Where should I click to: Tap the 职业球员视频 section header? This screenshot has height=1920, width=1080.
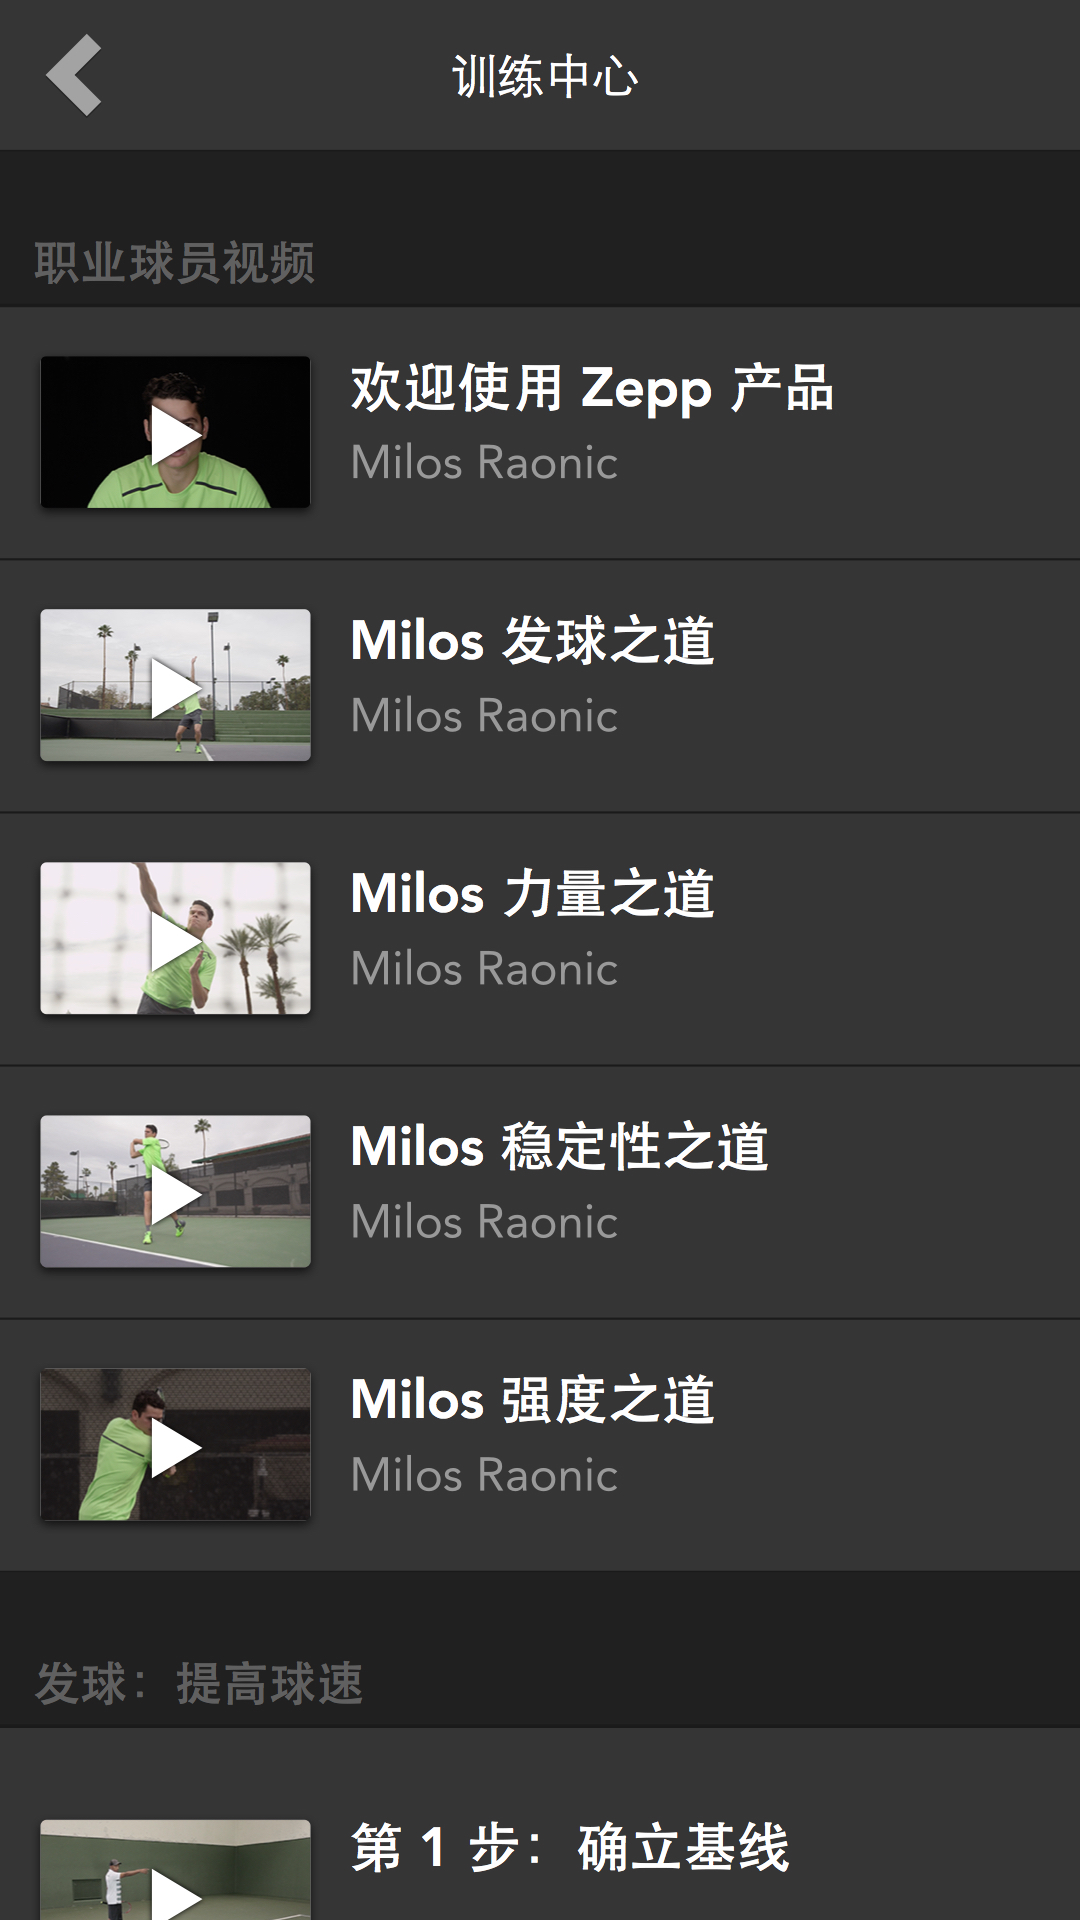tap(175, 263)
